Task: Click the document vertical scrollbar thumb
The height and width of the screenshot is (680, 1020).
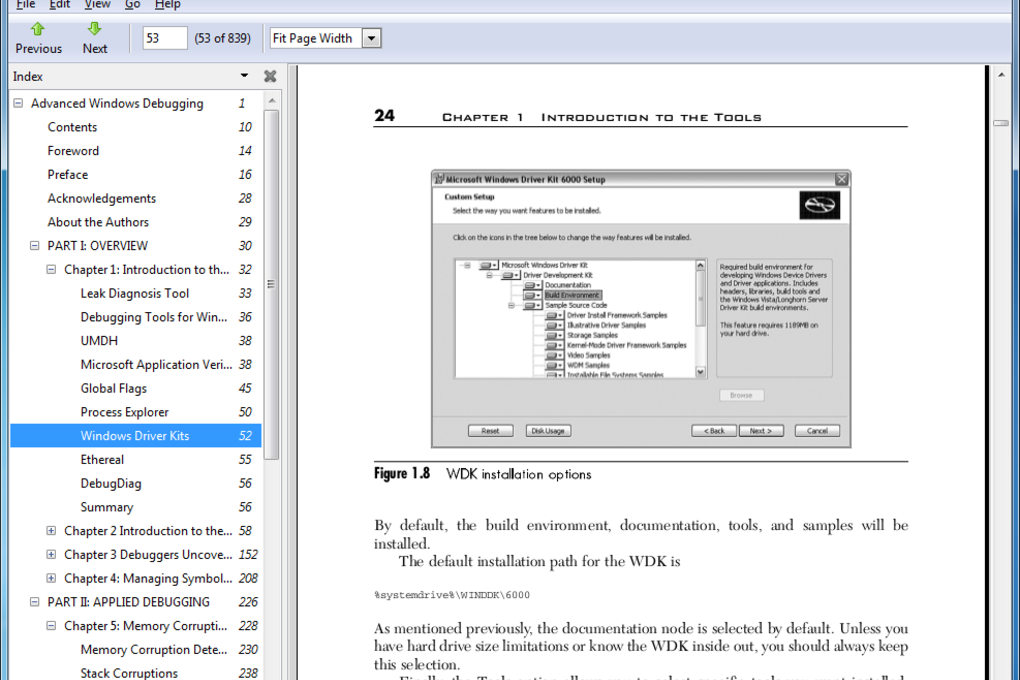Action: [1000, 122]
